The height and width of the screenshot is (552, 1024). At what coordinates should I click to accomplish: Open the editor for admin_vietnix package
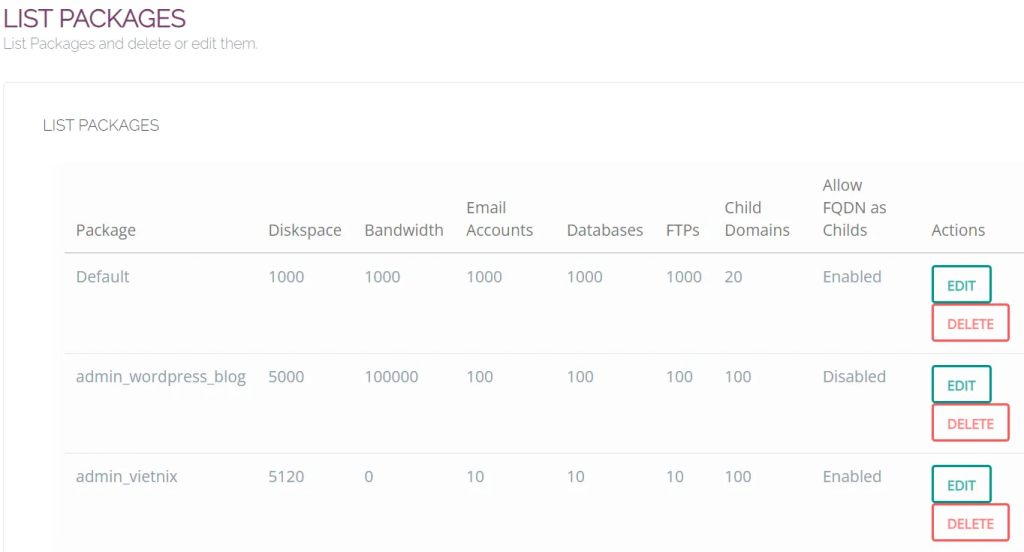(x=961, y=485)
